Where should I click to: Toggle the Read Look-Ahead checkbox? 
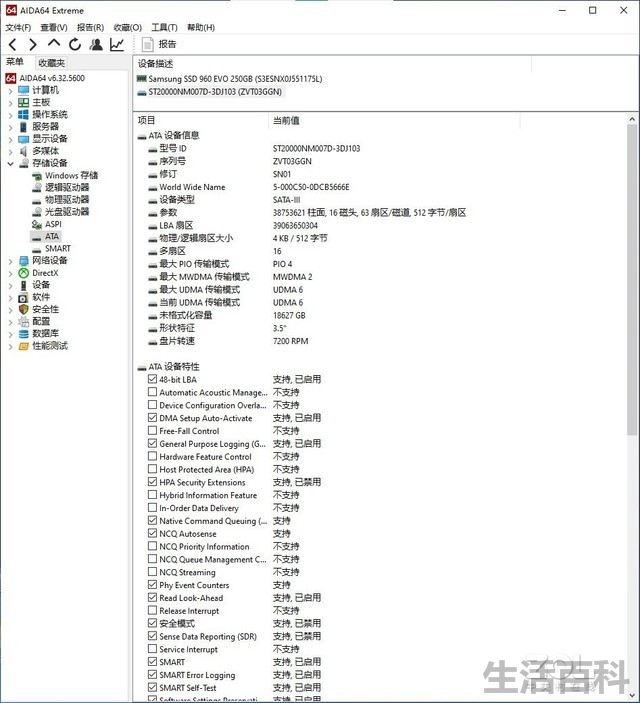(152, 598)
